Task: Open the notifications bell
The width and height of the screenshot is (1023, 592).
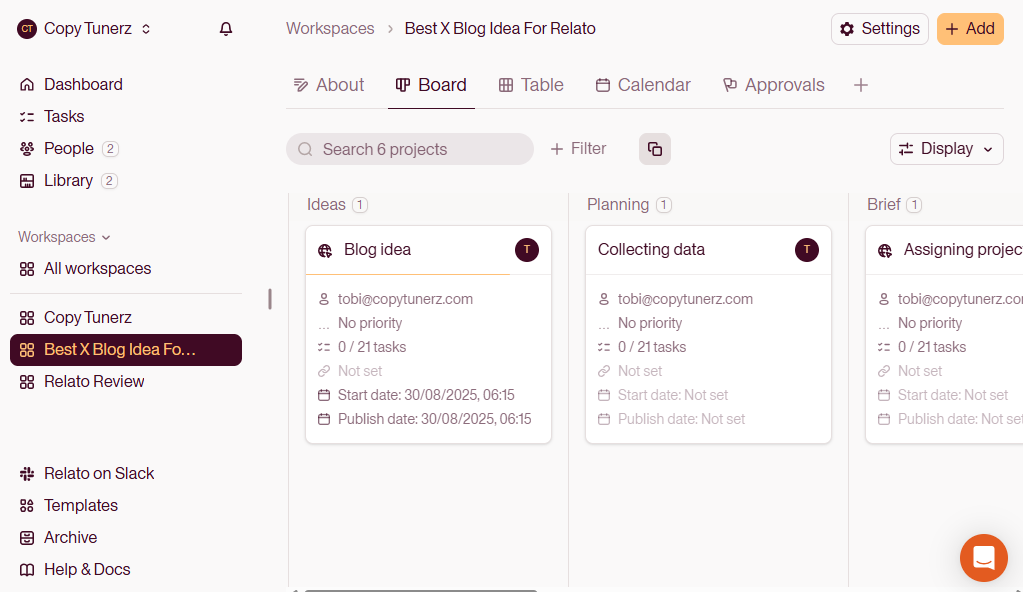Action: click(x=226, y=29)
